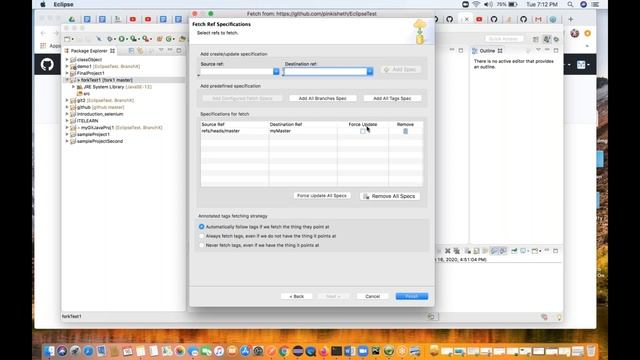Expand the demo1 project node

(67, 66)
